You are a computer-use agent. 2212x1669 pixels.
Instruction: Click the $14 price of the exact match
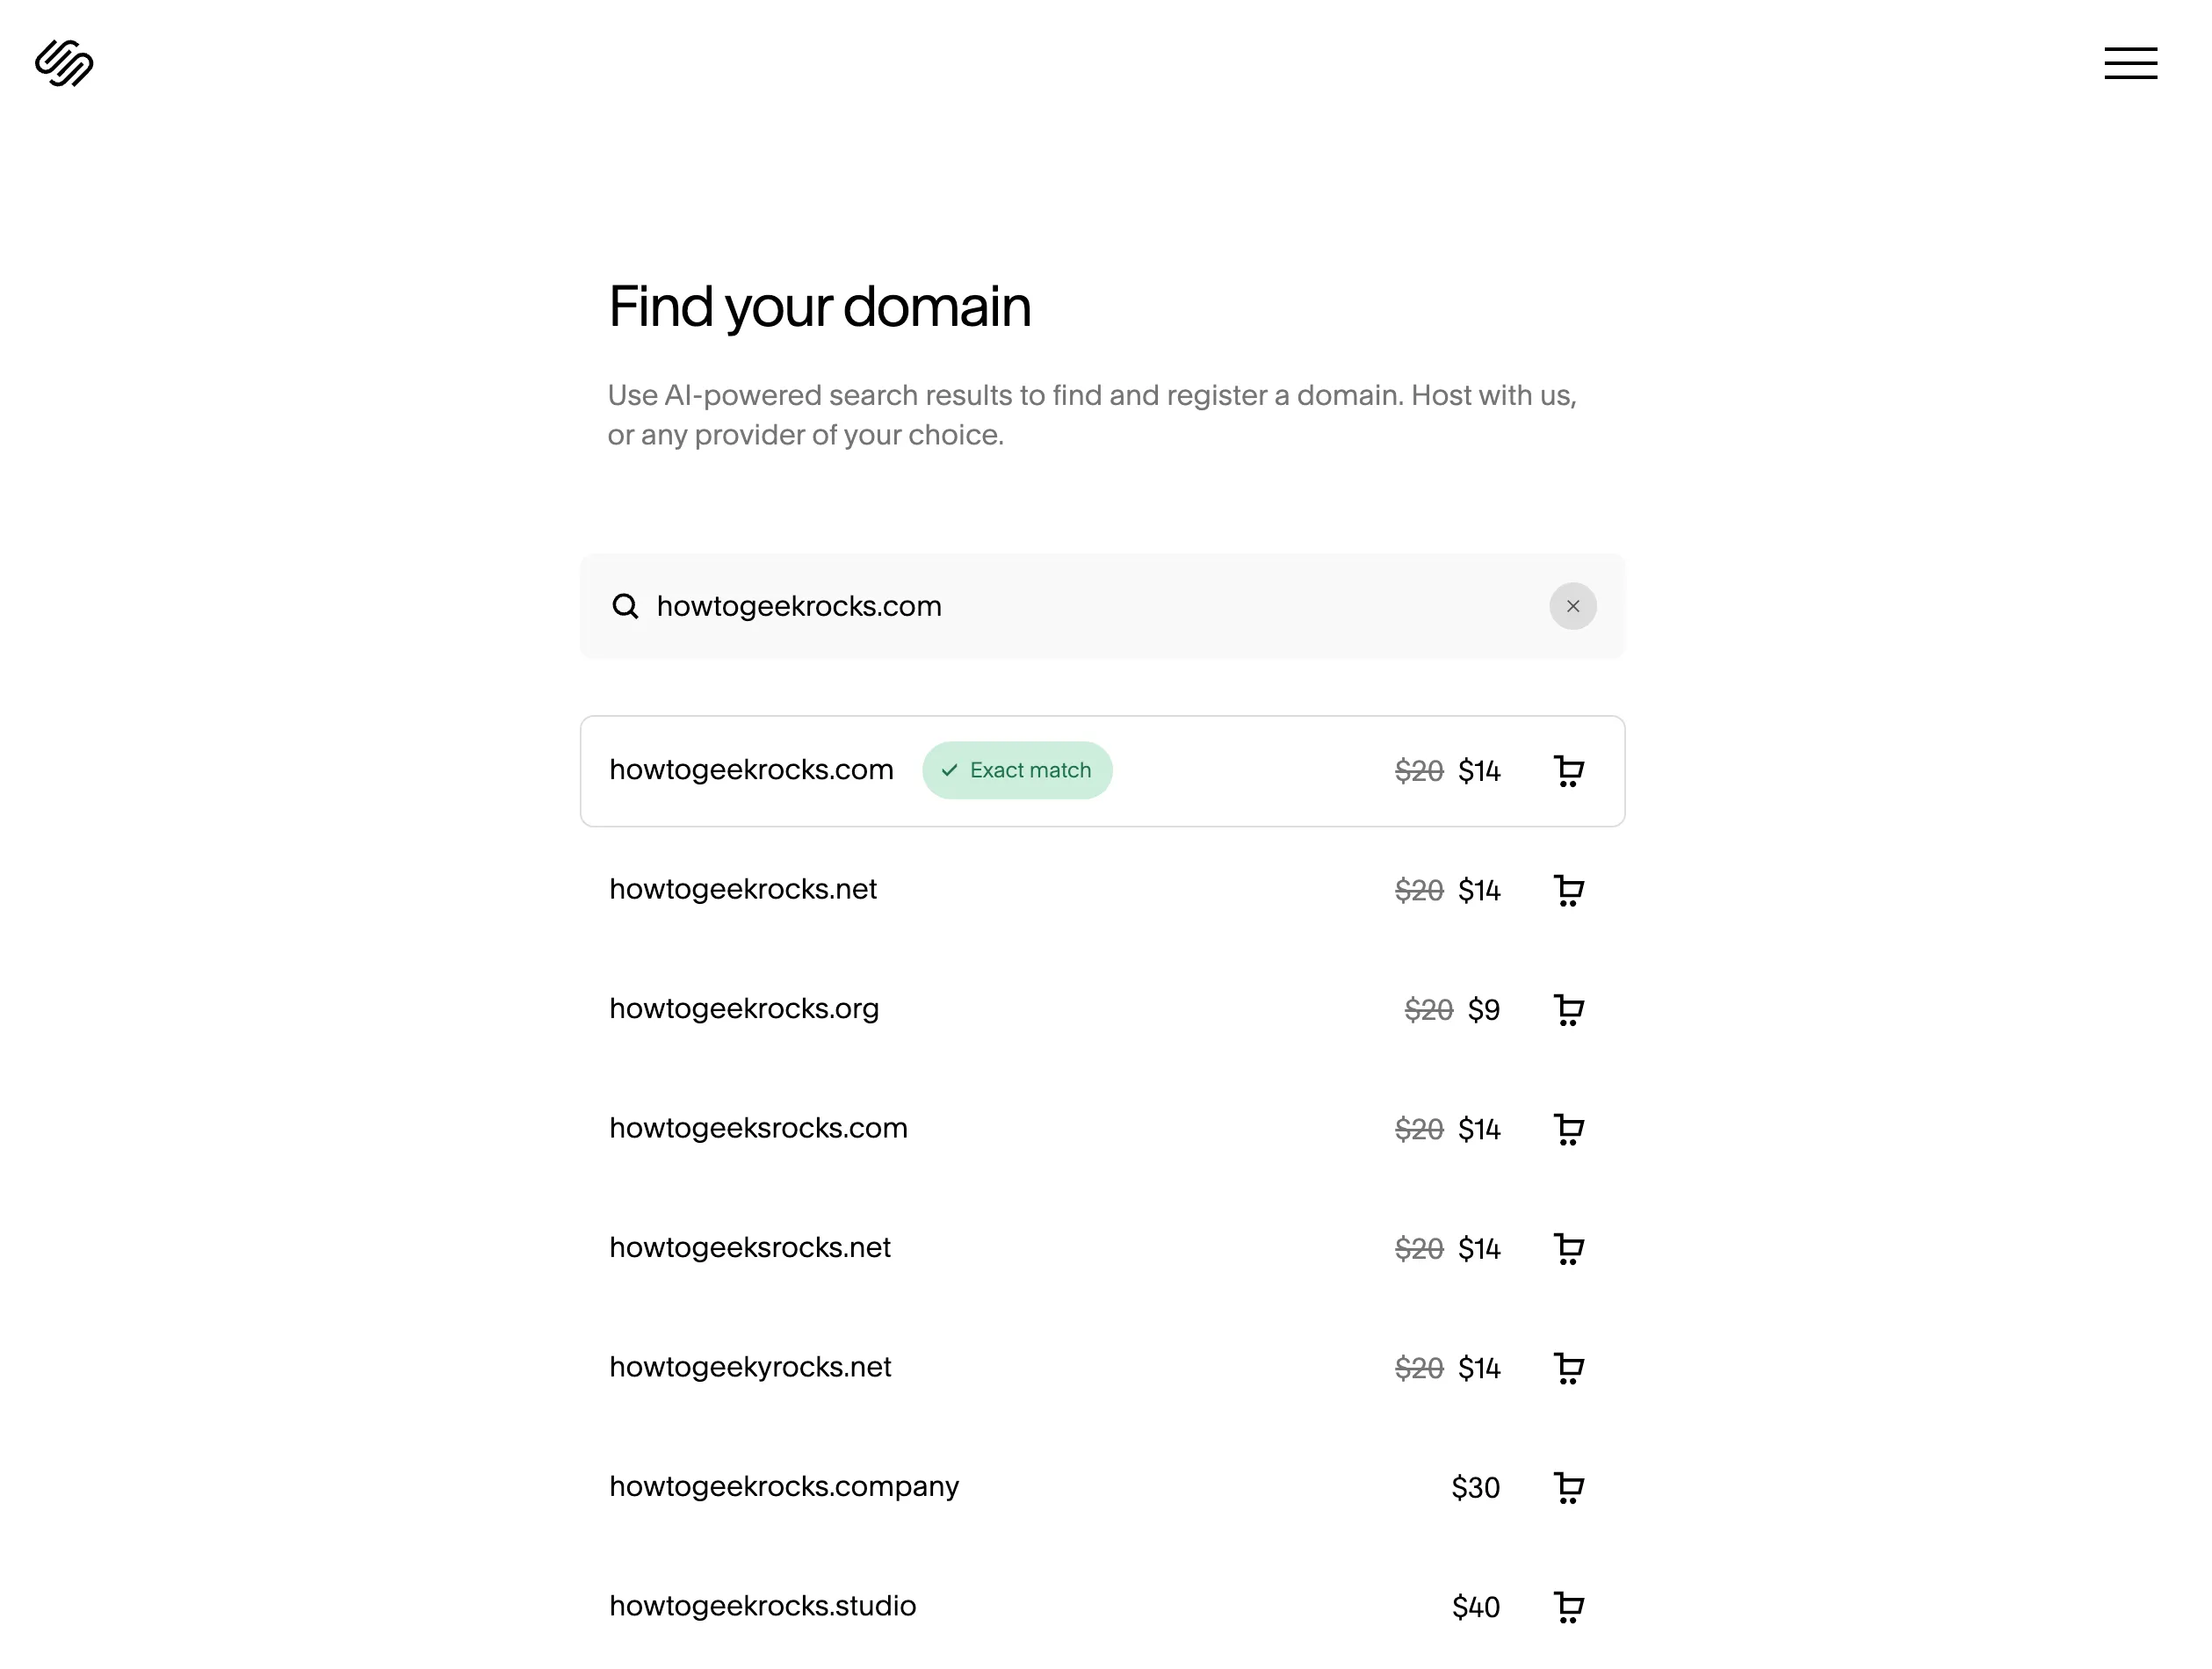click(x=1479, y=771)
